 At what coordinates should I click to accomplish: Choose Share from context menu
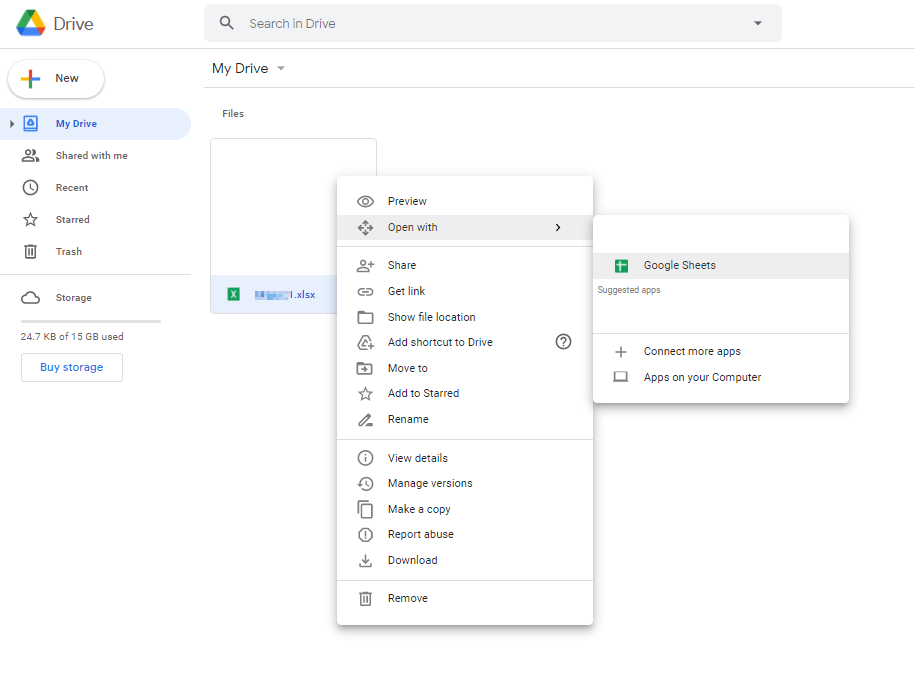click(465, 266)
